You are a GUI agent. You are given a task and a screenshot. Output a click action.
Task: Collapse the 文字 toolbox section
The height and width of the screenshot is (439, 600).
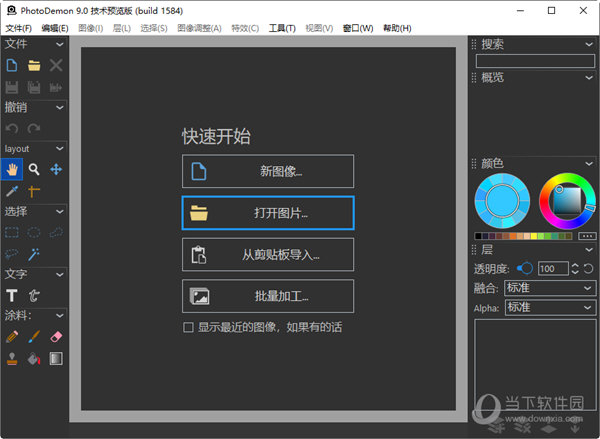[x=60, y=274]
